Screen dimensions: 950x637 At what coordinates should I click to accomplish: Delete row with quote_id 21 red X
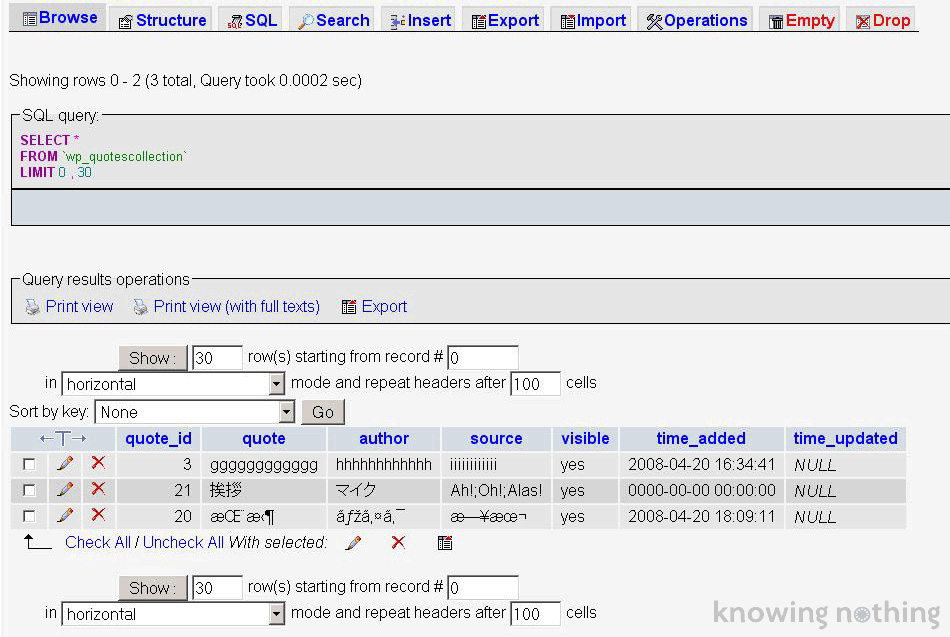pos(98,489)
